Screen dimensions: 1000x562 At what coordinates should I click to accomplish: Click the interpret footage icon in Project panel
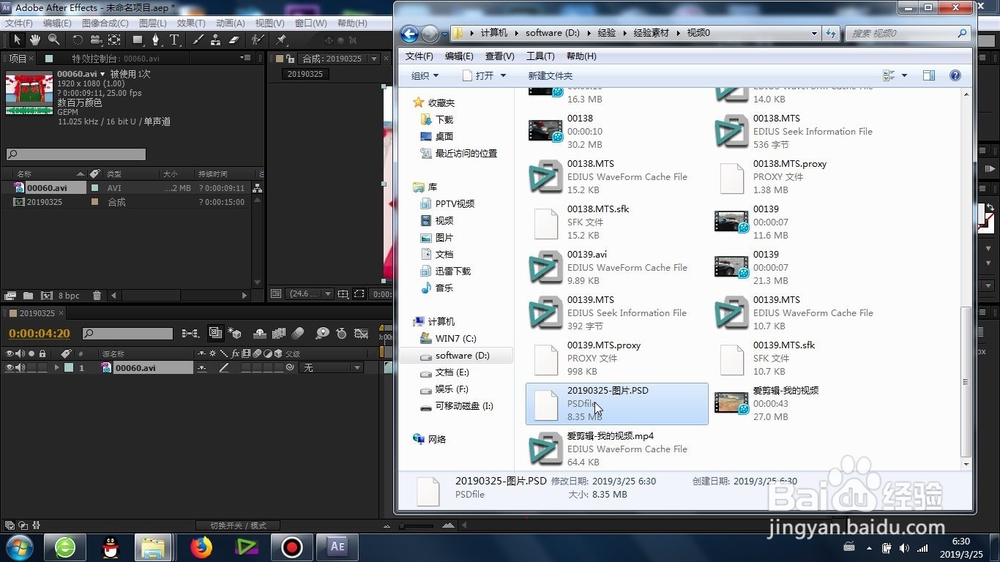click(x=10, y=295)
